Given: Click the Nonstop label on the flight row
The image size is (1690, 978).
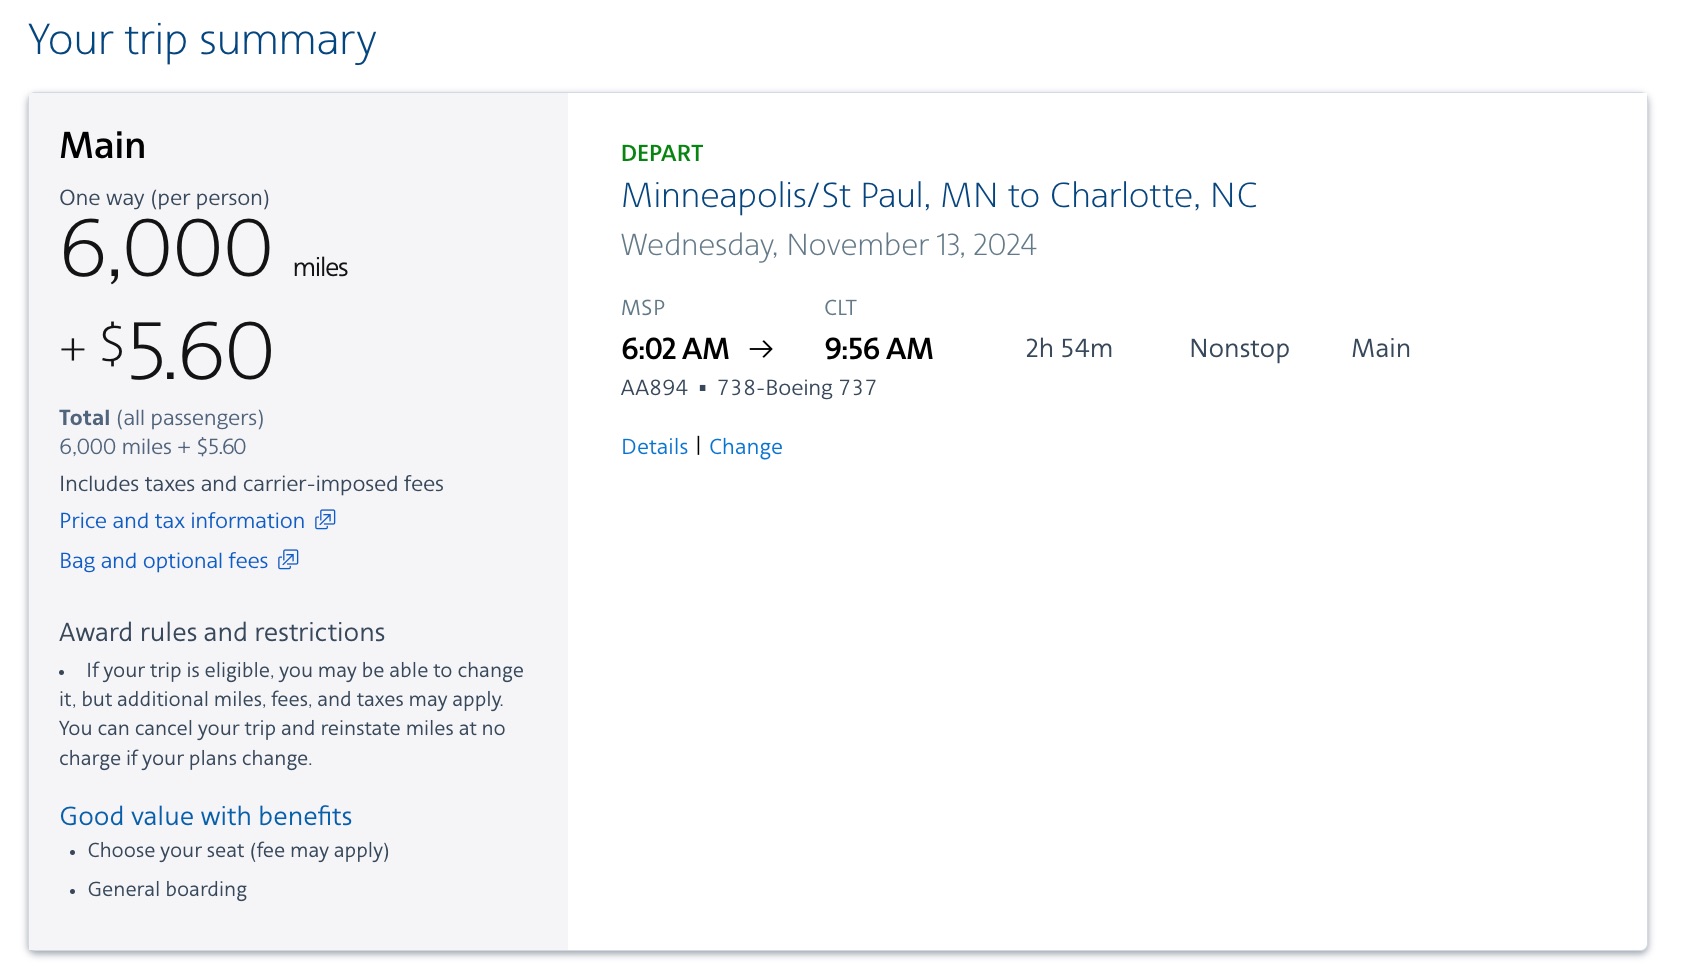Looking at the screenshot, I should click(x=1239, y=348).
